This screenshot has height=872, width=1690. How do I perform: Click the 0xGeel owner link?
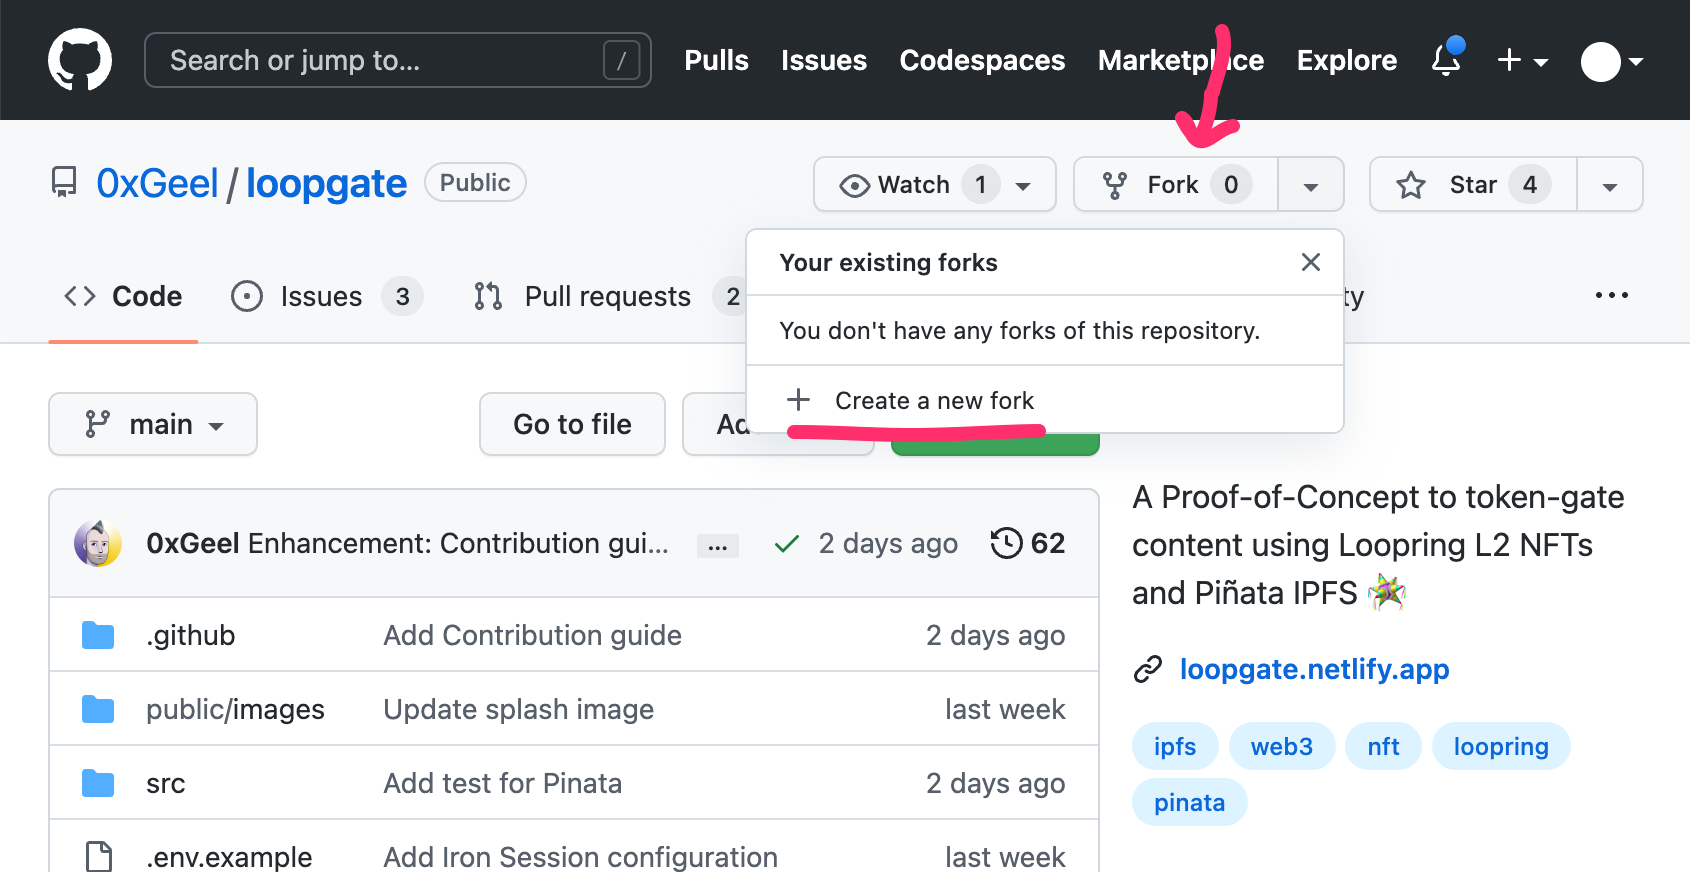(x=157, y=183)
